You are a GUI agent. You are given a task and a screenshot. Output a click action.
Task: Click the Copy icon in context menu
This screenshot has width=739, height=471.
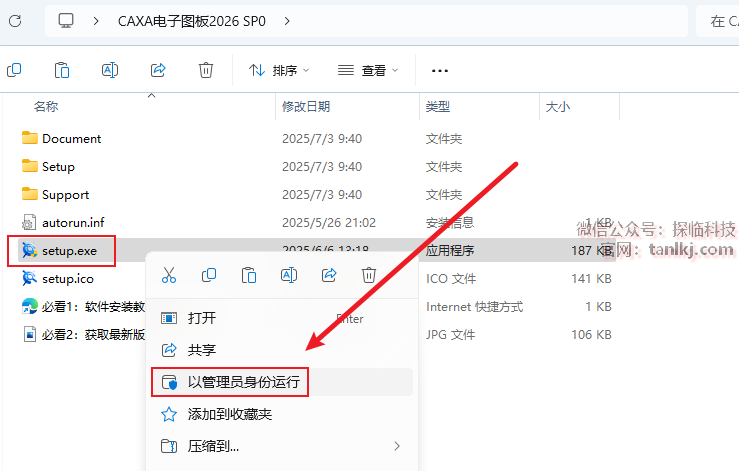coord(209,275)
